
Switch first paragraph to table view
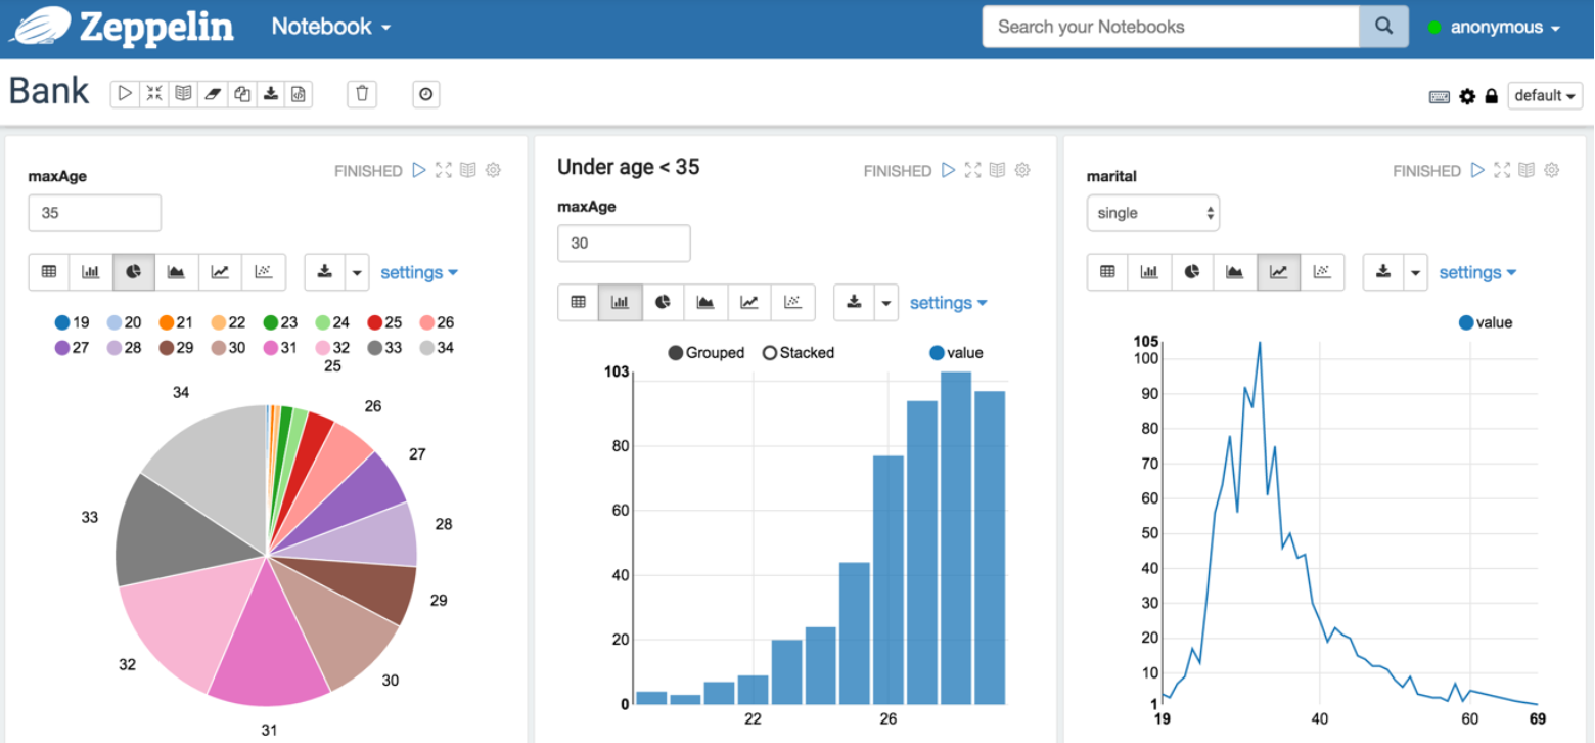49,272
